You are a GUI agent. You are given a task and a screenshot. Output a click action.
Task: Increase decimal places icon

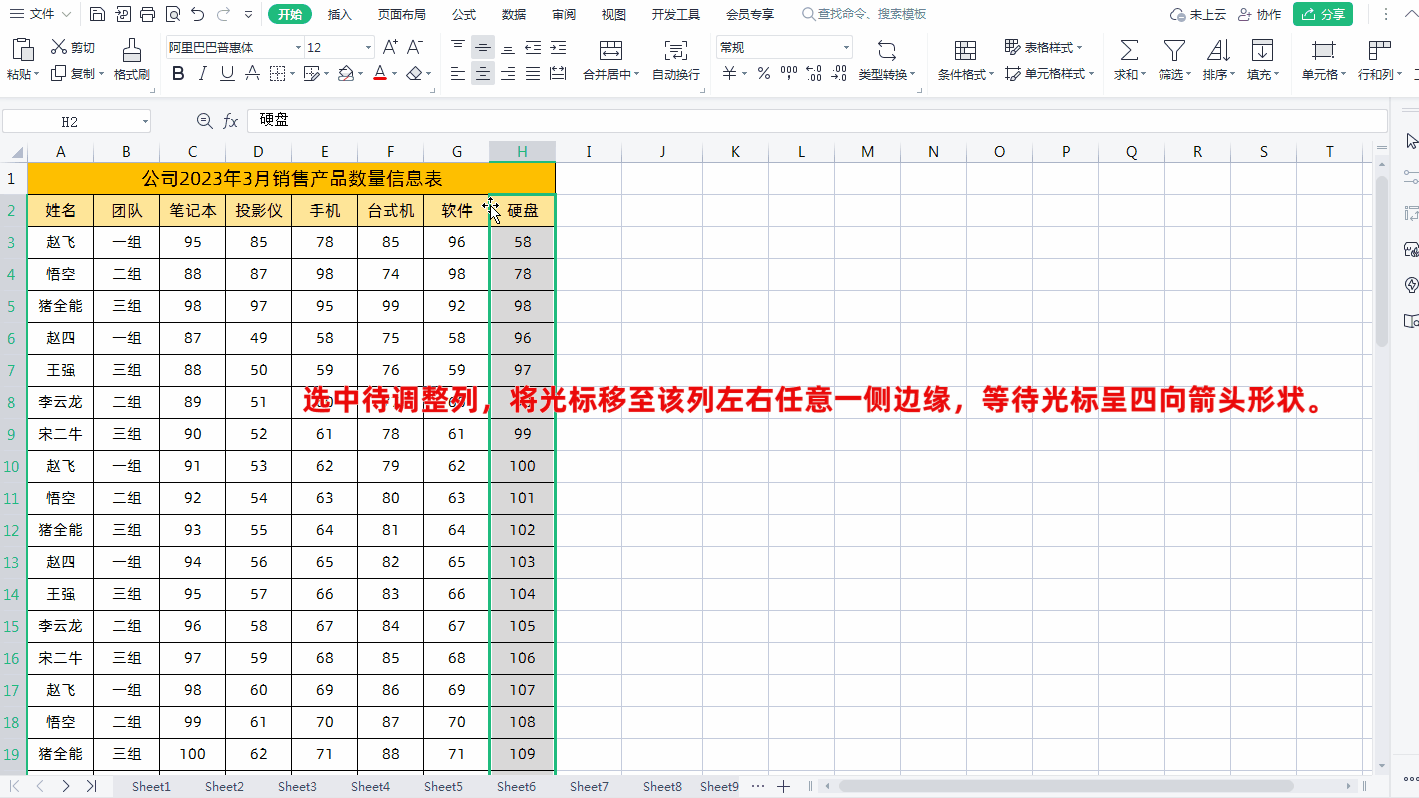coord(814,73)
